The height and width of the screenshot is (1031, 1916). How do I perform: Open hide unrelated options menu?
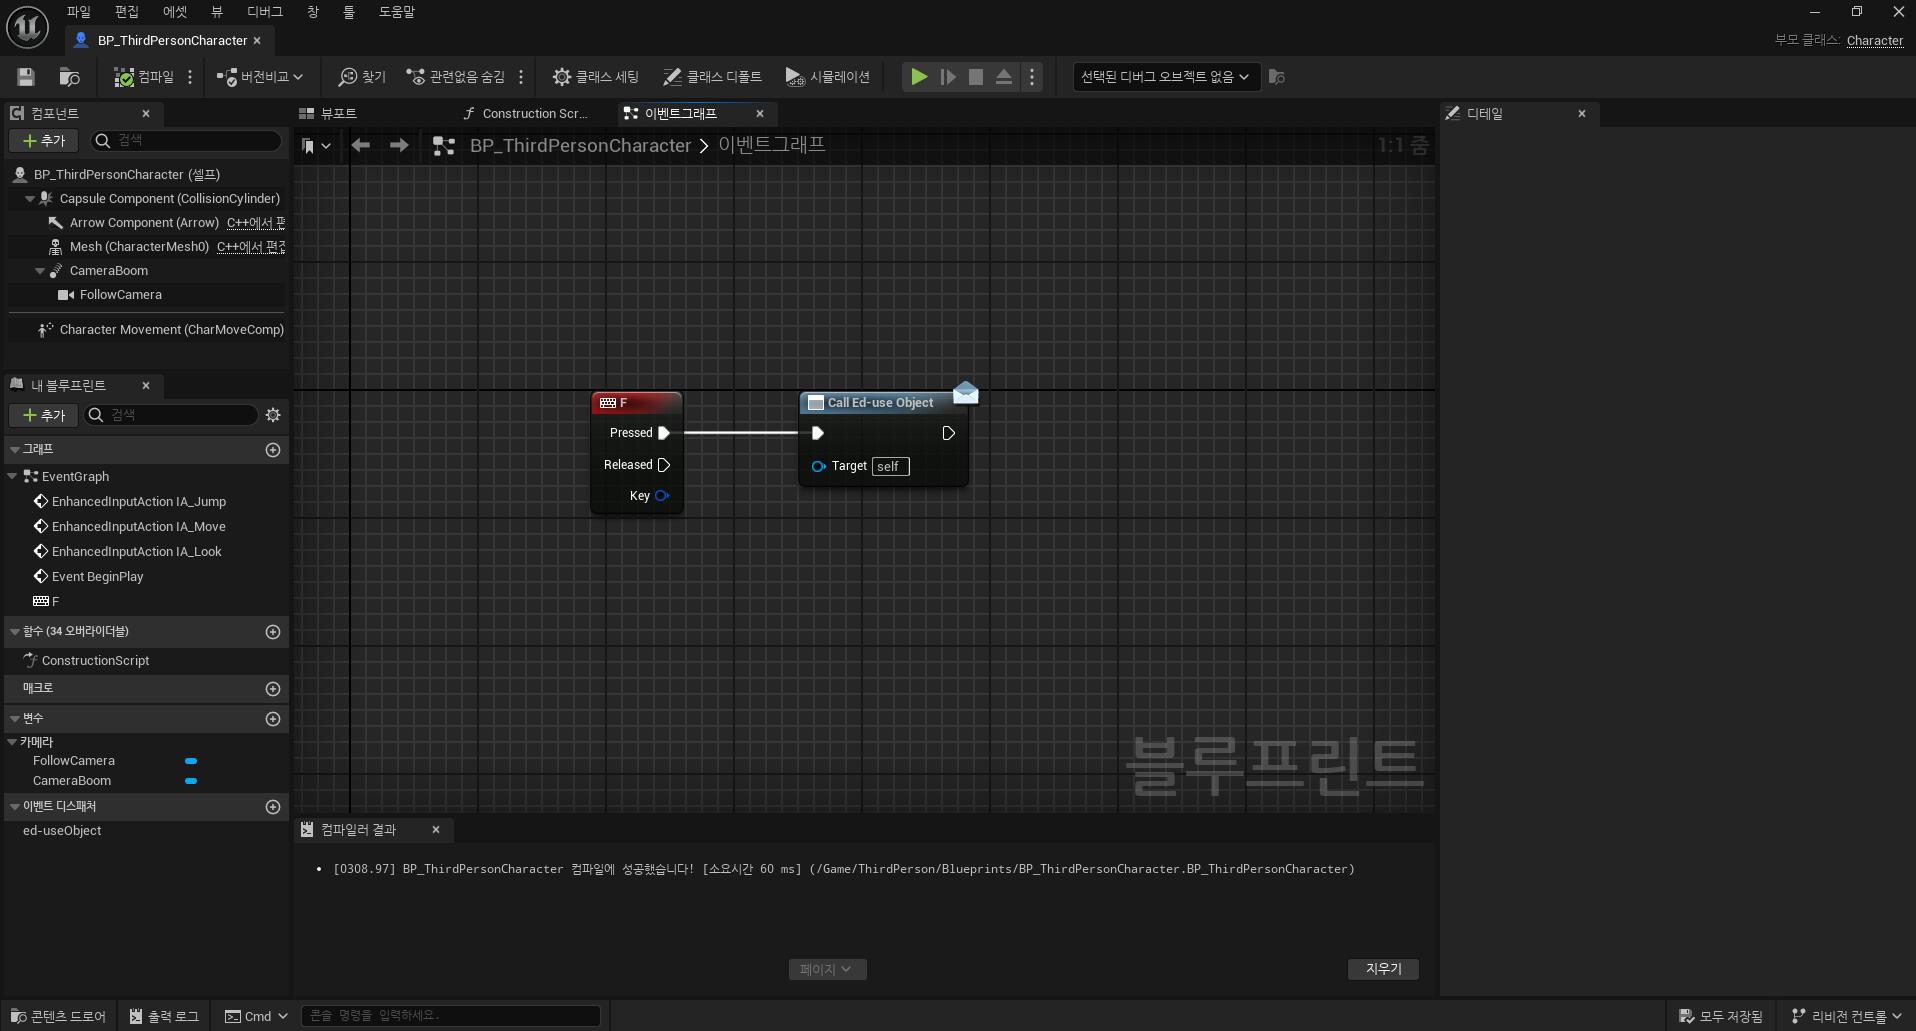click(521, 77)
